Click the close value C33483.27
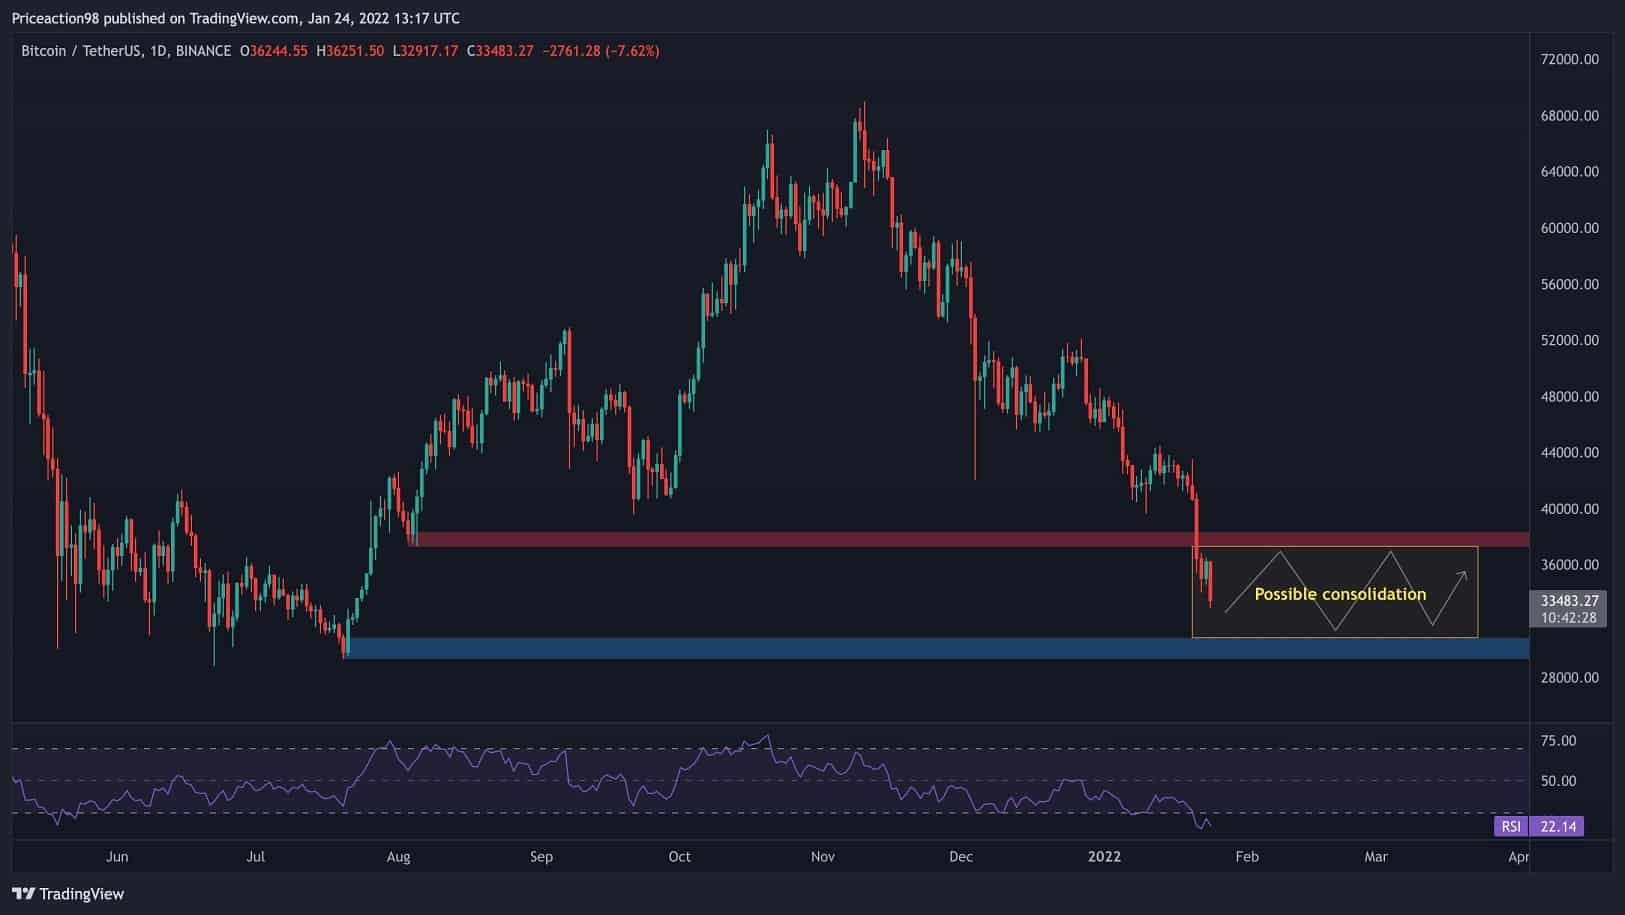Image resolution: width=1625 pixels, height=915 pixels. pyautogui.click(x=500, y=51)
